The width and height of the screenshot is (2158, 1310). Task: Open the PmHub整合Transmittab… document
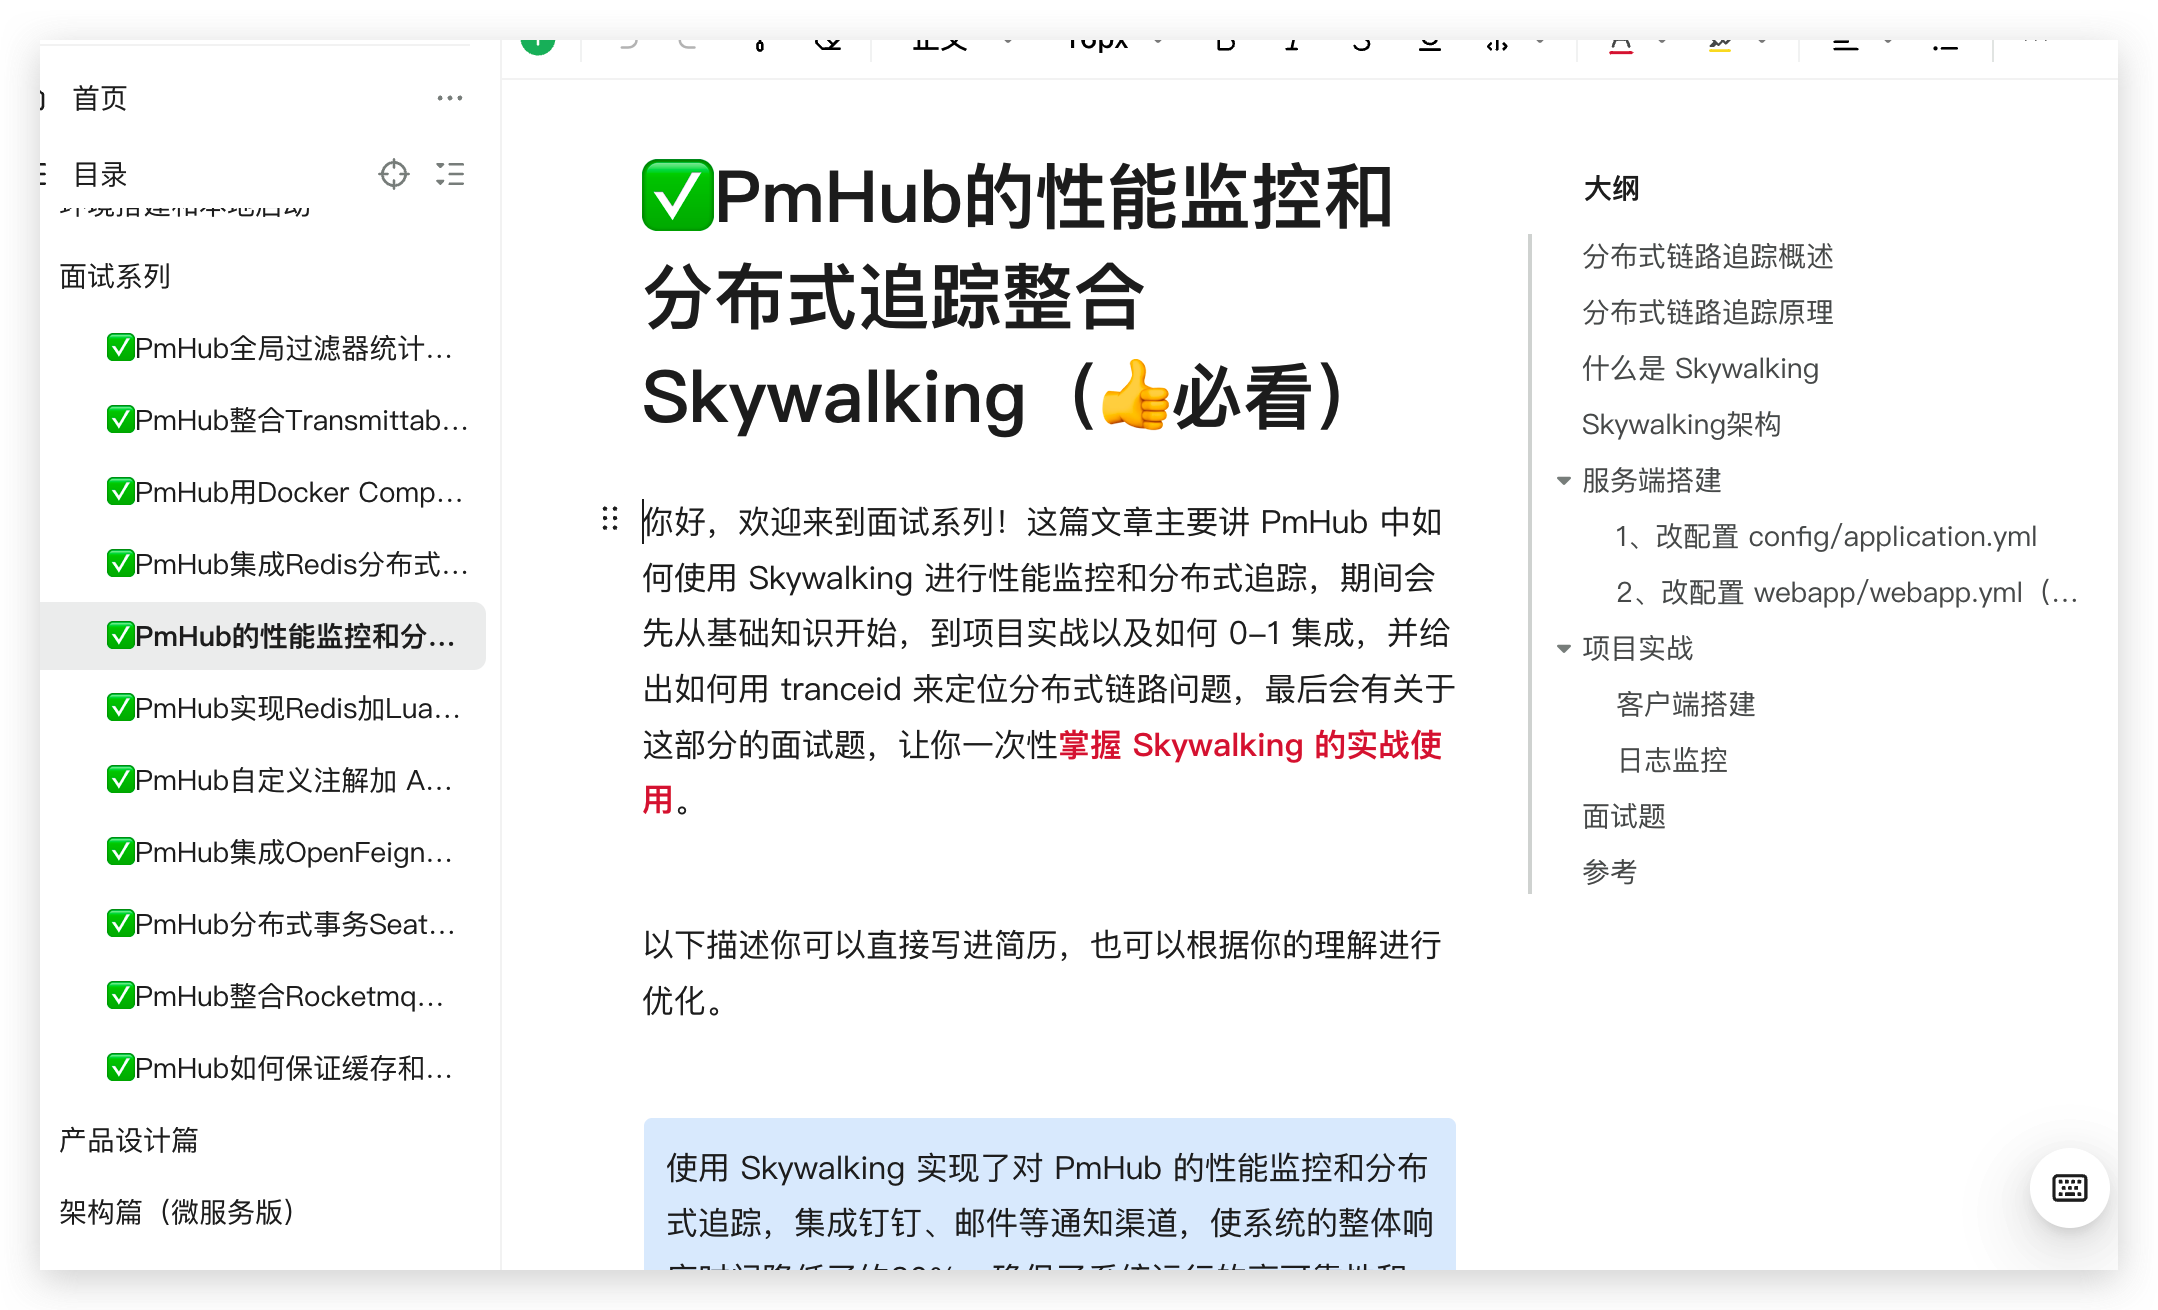(288, 420)
